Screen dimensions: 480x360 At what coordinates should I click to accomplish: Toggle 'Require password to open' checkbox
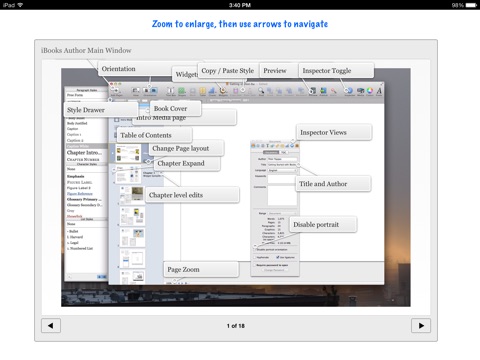(255, 265)
